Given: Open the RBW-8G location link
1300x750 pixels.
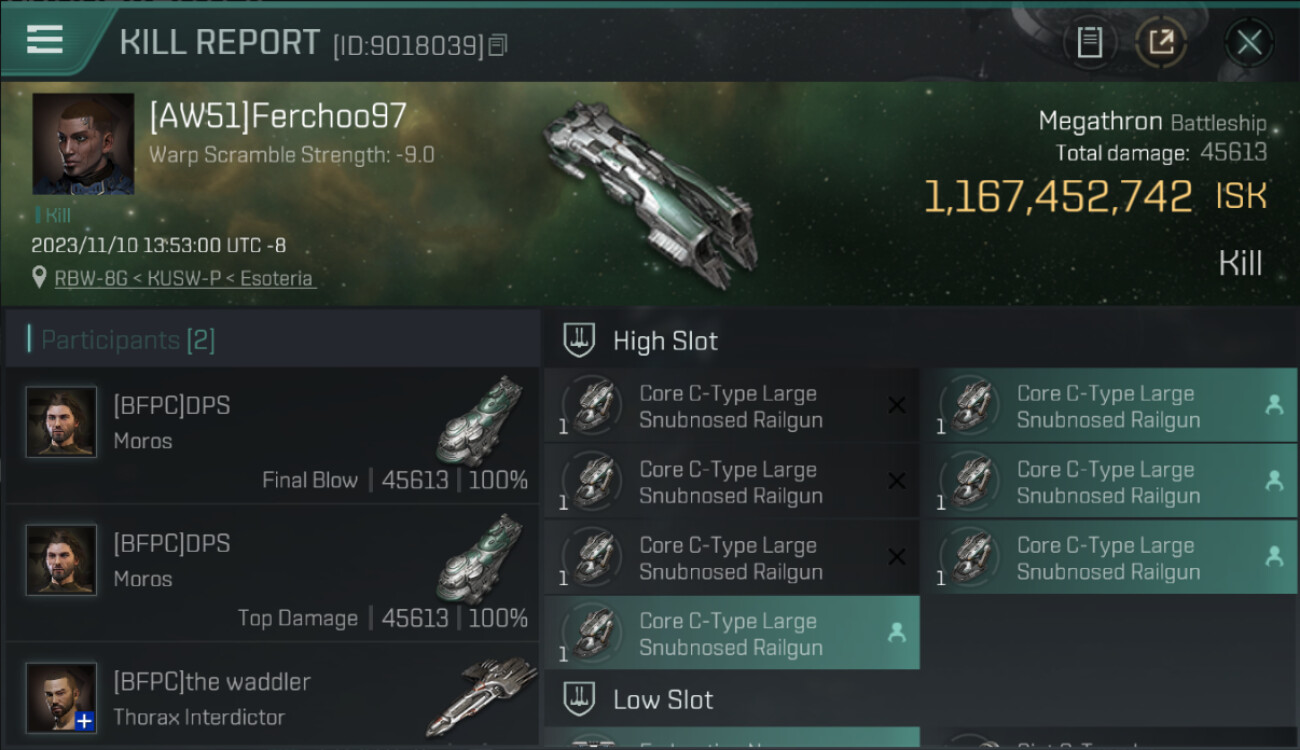Looking at the screenshot, I should pyautogui.click(x=185, y=278).
